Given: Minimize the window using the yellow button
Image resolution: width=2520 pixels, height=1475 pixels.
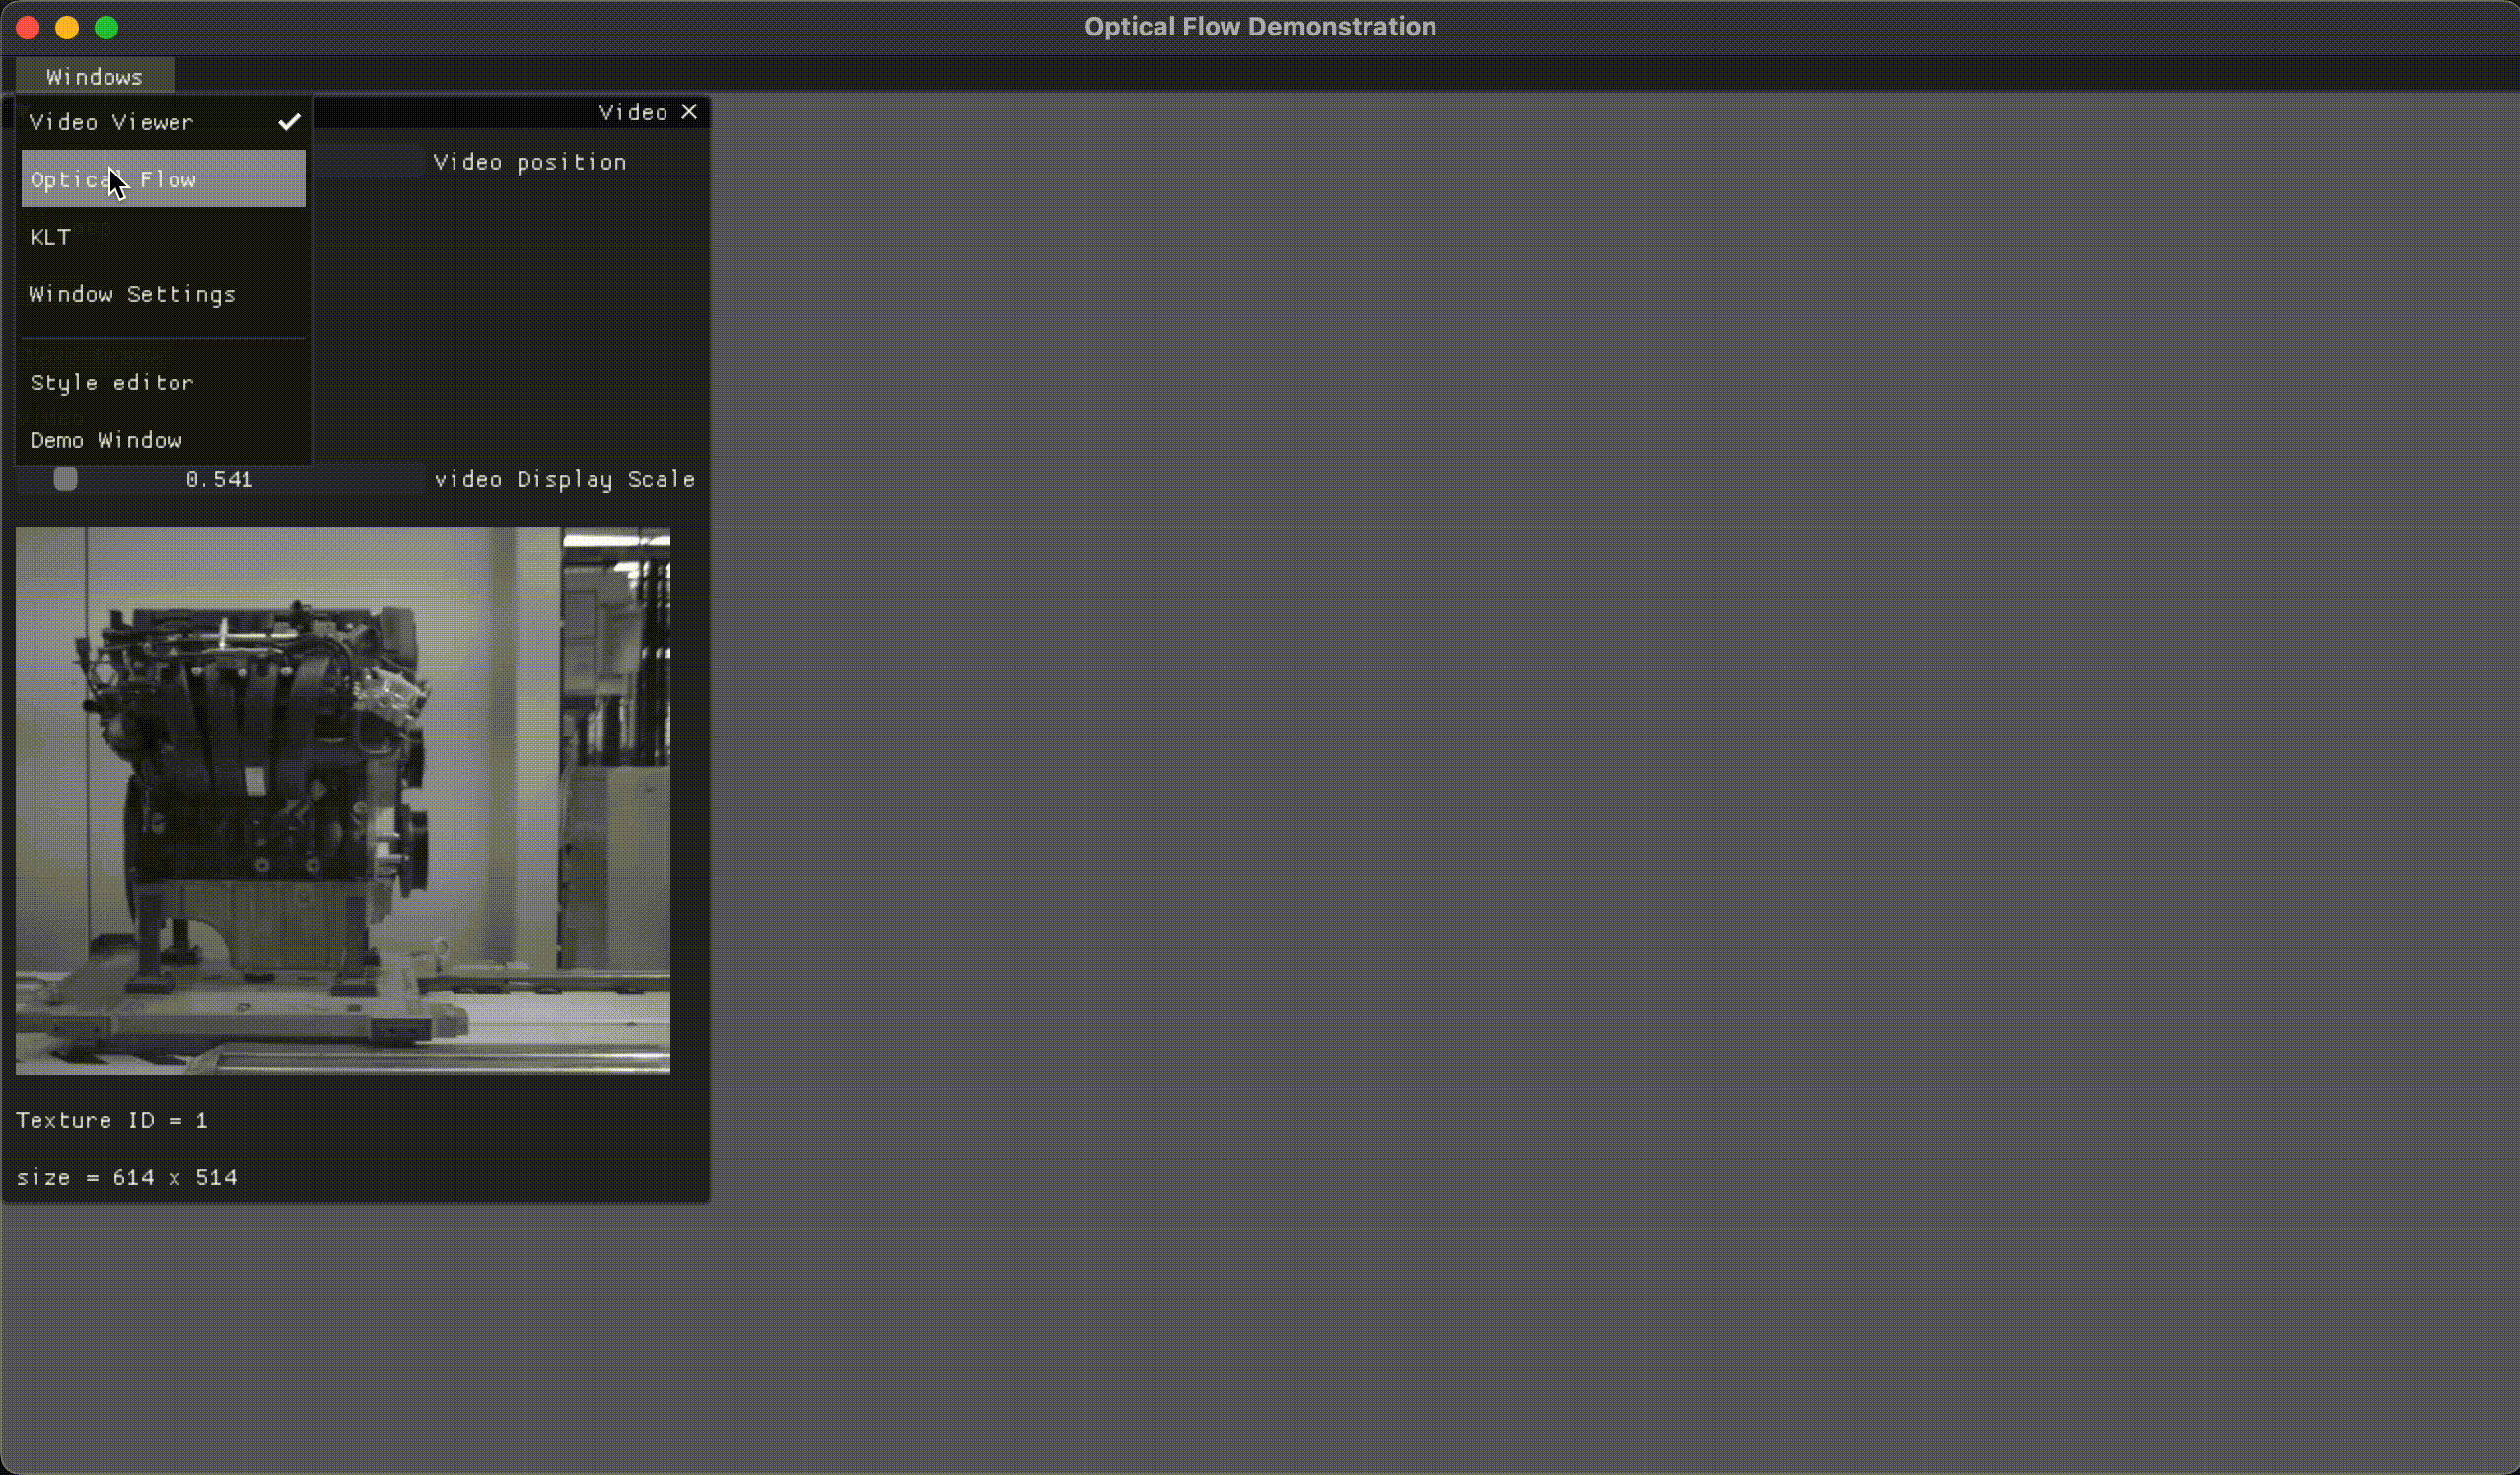Looking at the screenshot, I should [x=67, y=27].
